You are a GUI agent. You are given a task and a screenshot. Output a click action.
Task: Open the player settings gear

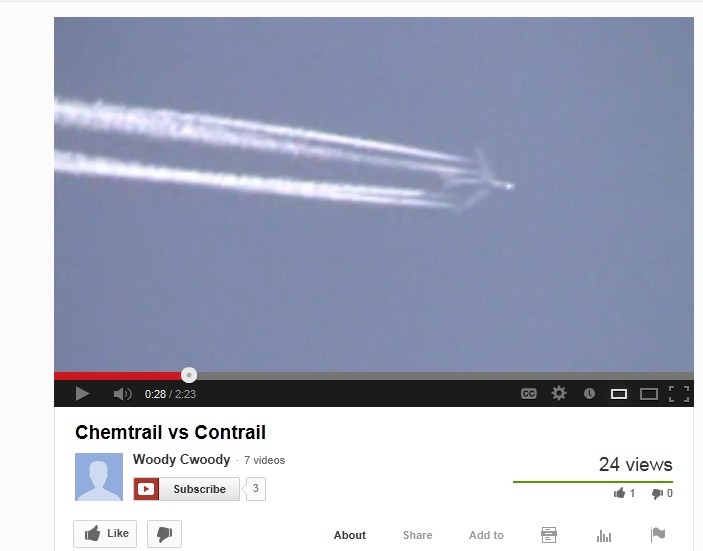click(559, 393)
